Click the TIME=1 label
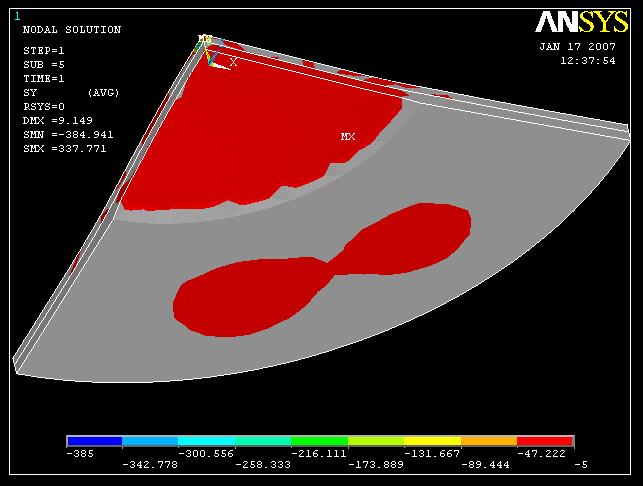Screen dimensions: 643x486 click(x=43, y=79)
